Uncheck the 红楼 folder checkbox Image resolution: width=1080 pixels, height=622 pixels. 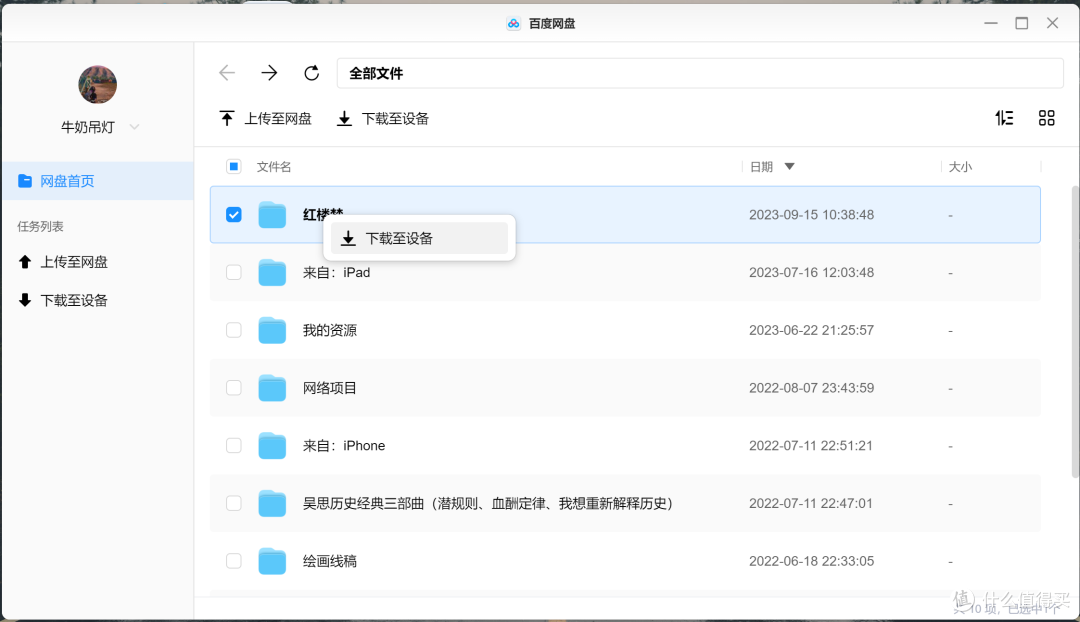[x=233, y=215]
